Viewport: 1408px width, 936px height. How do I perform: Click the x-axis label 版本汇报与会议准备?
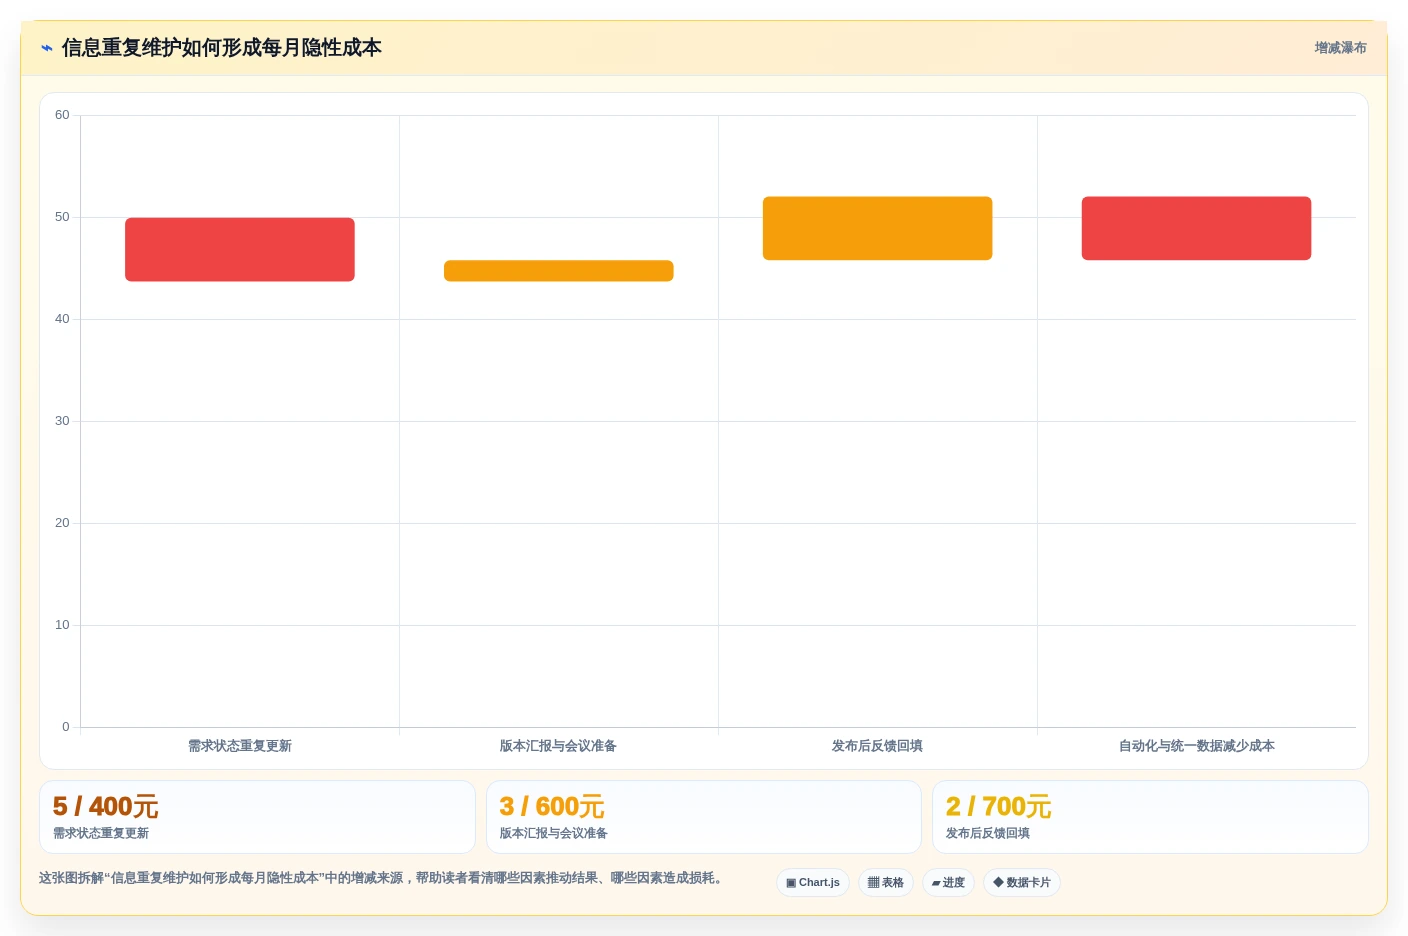point(559,746)
